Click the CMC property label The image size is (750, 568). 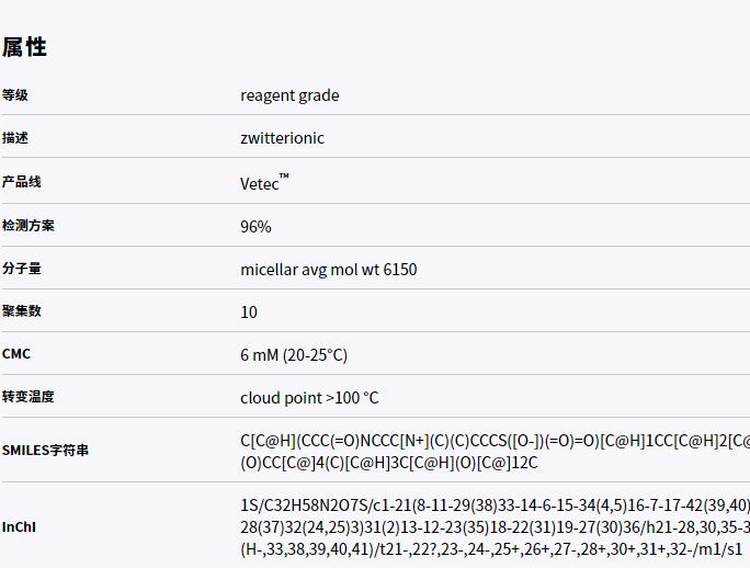pyautogui.click(x=16, y=354)
